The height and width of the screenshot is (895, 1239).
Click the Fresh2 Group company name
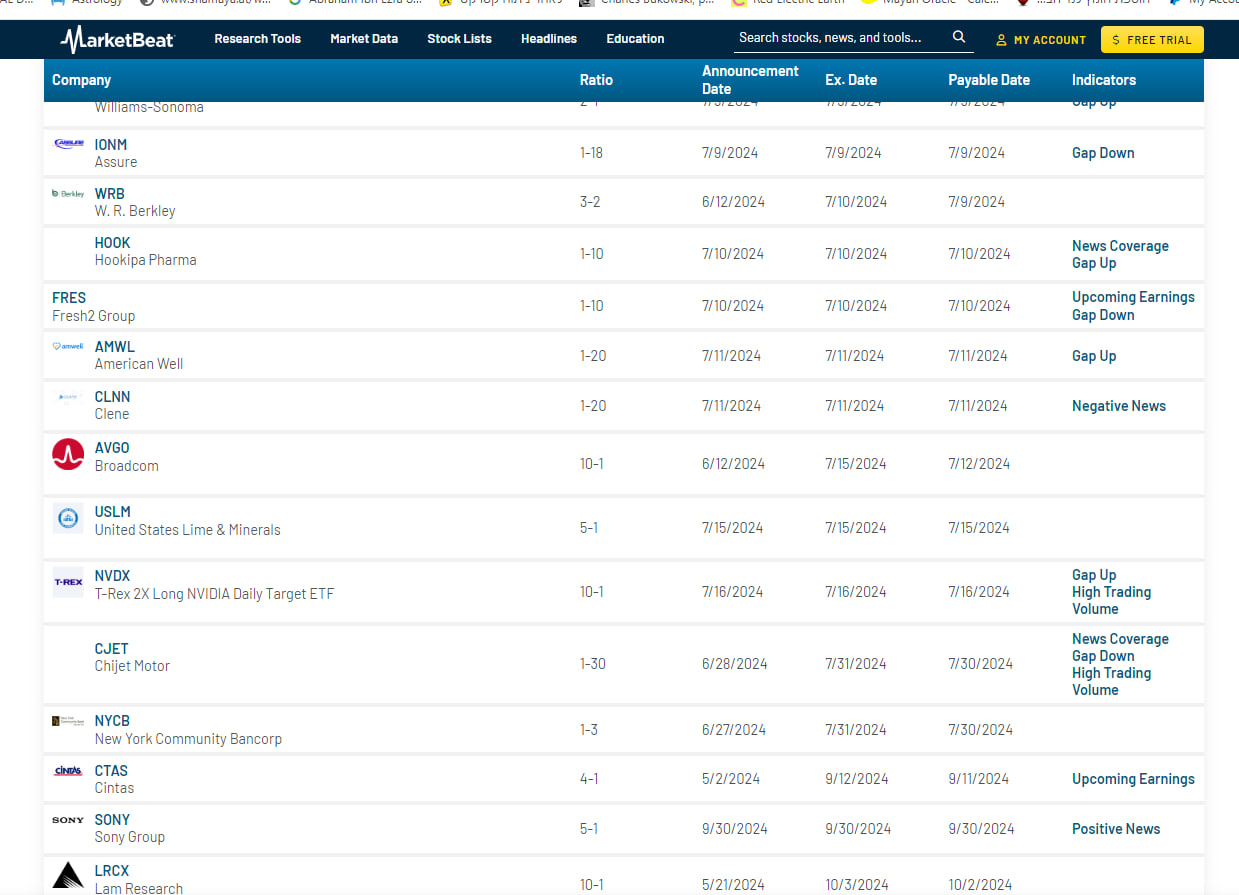tap(94, 316)
